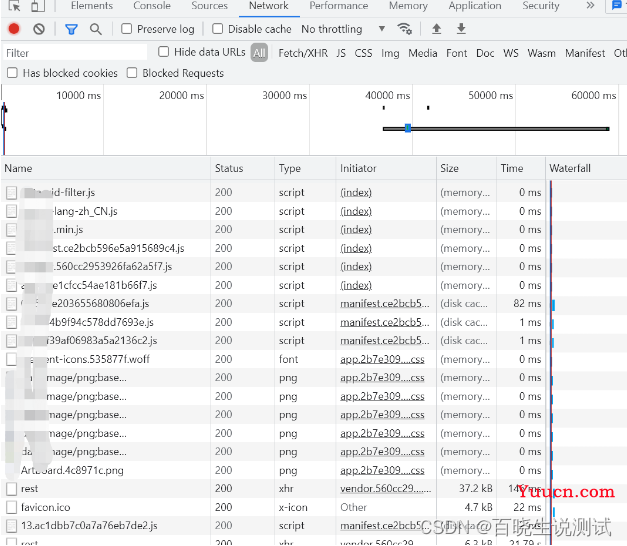
Task: Click the Filter text input
Action: click(x=75, y=53)
